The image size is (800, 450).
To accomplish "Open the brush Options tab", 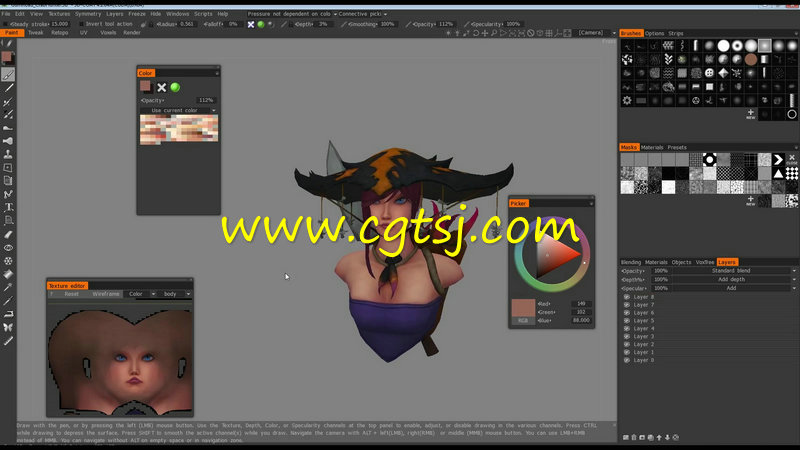I will 655,33.
